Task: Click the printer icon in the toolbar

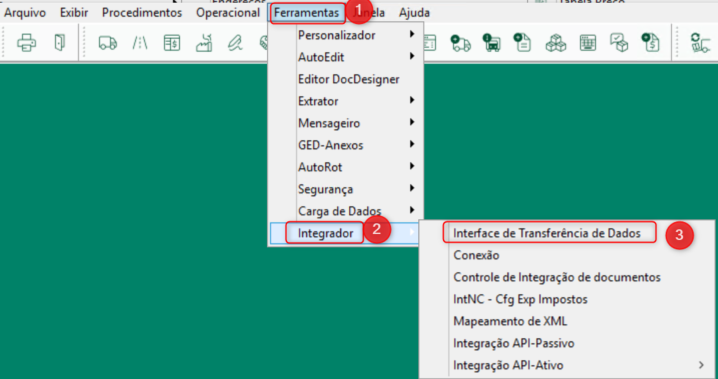Action: [27, 43]
